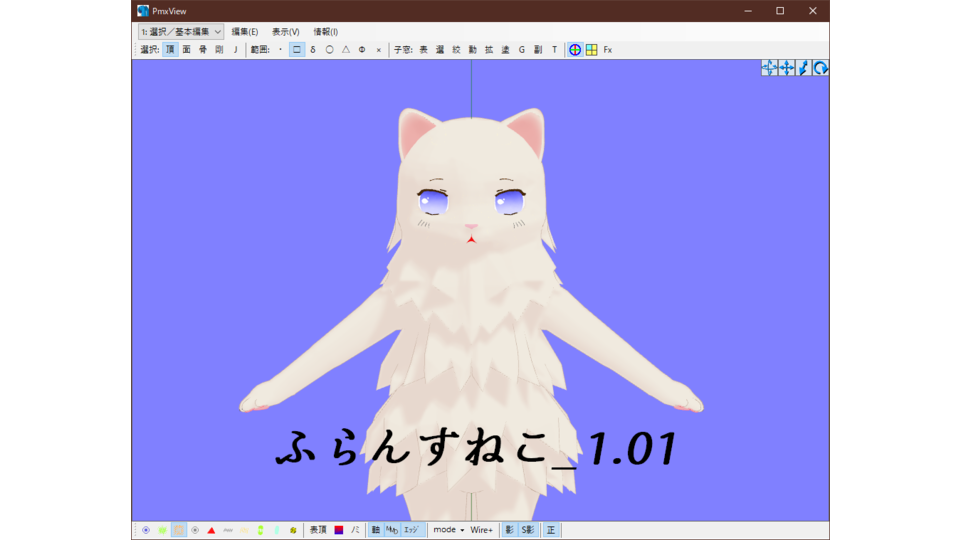This screenshot has height=540, width=960.
Task: Open the T sub-window
Action: point(554,50)
